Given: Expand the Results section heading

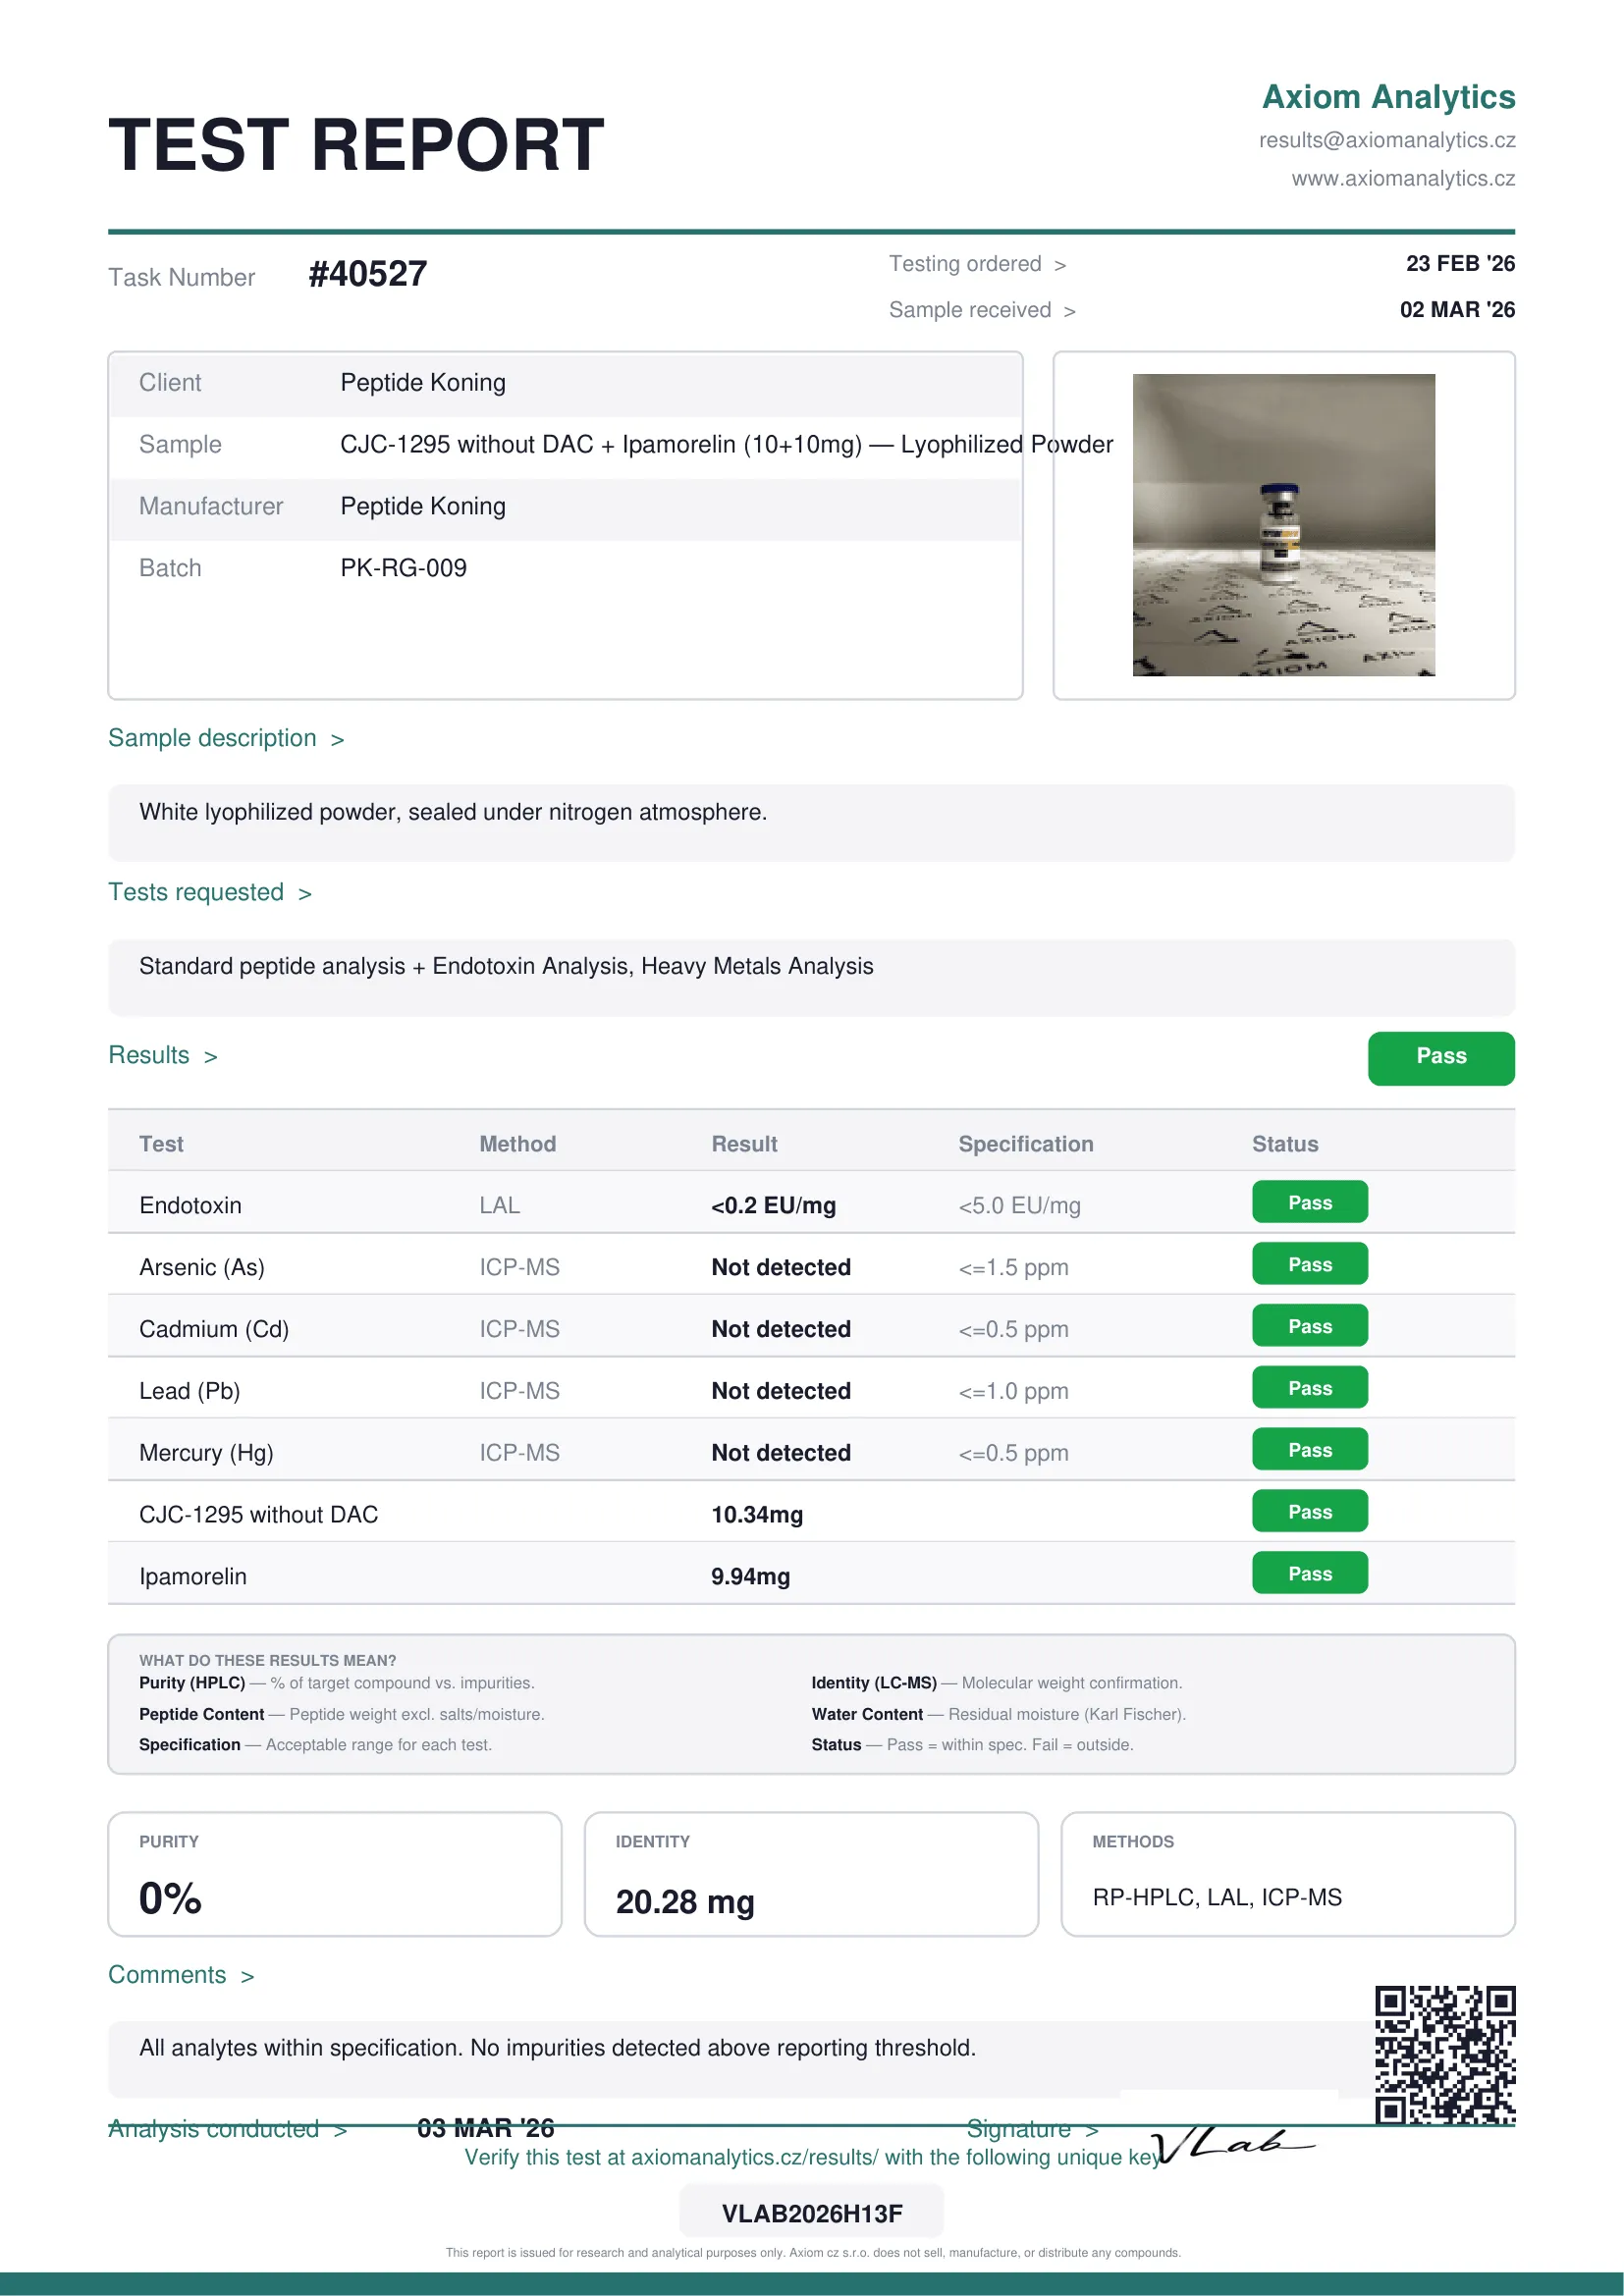Looking at the screenshot, I should 163,1055.
